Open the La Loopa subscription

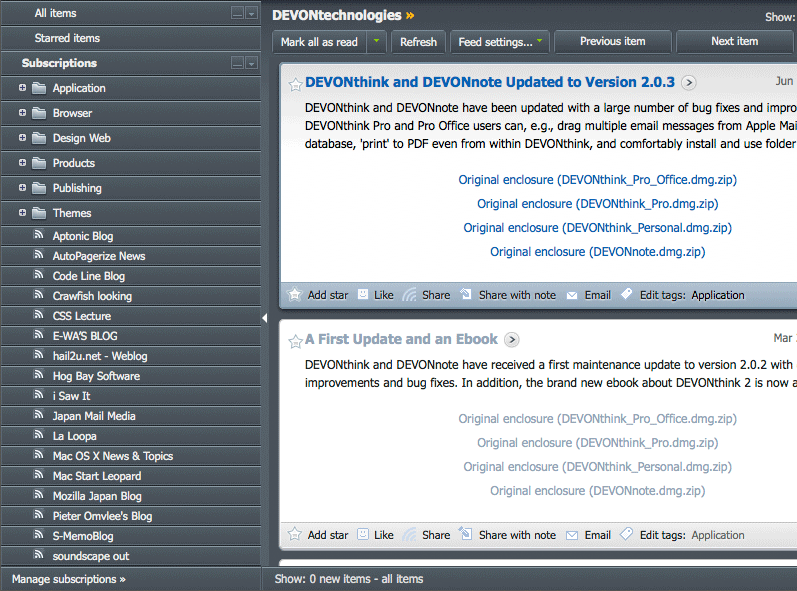pos(131,436)
